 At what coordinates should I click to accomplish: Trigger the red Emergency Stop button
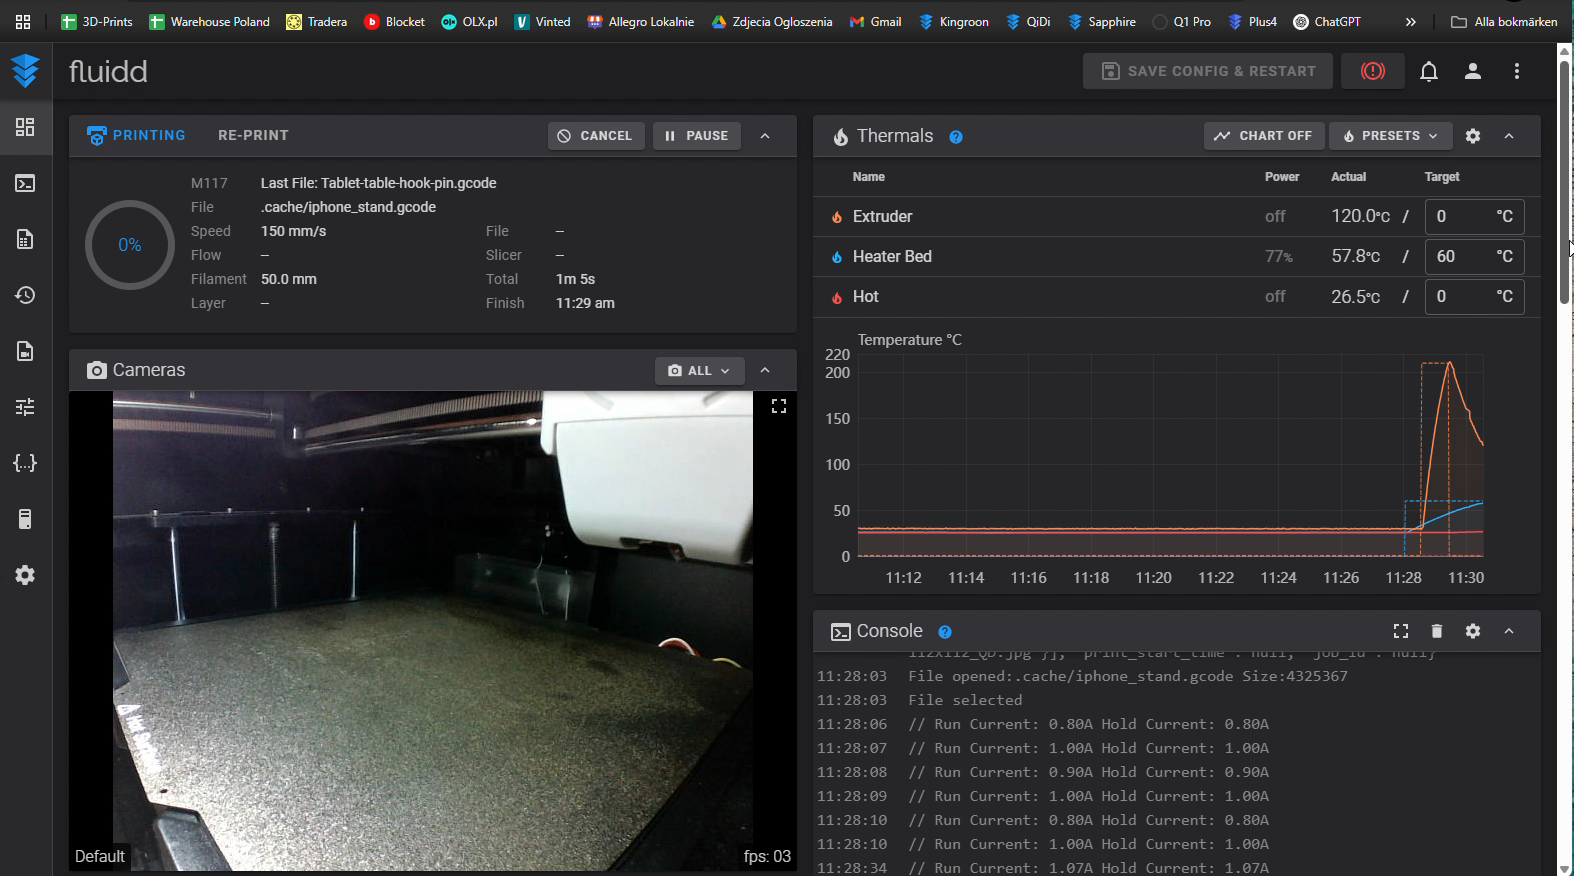tap(1373, 71)
